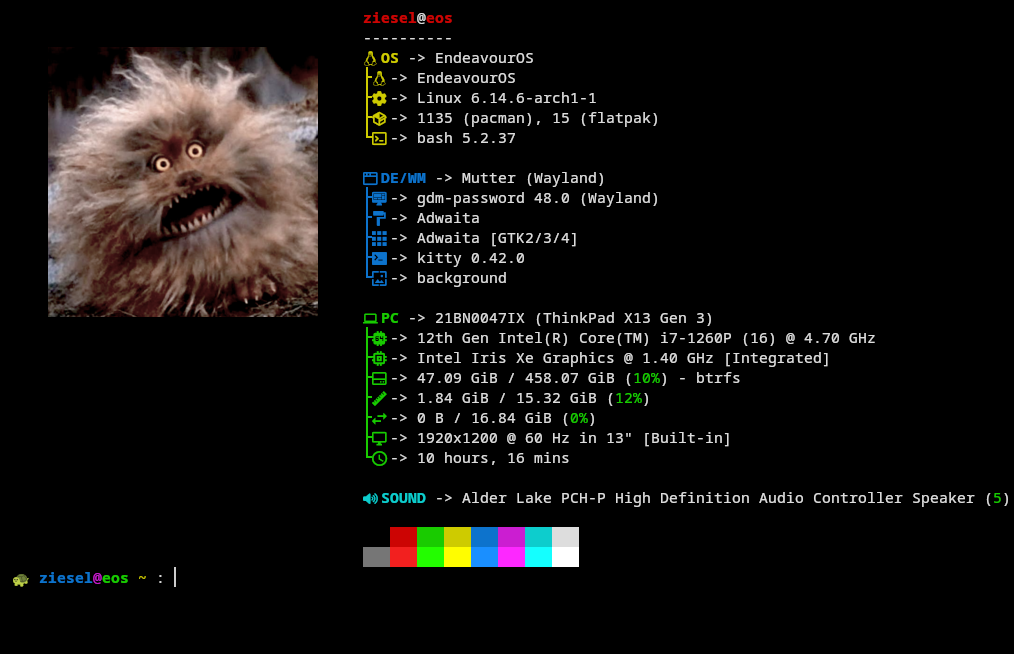Click the window icon beside DE/WM heading
Viewport: 1014px width, 654px height.
pyautogui.click(x=370, y=179)
